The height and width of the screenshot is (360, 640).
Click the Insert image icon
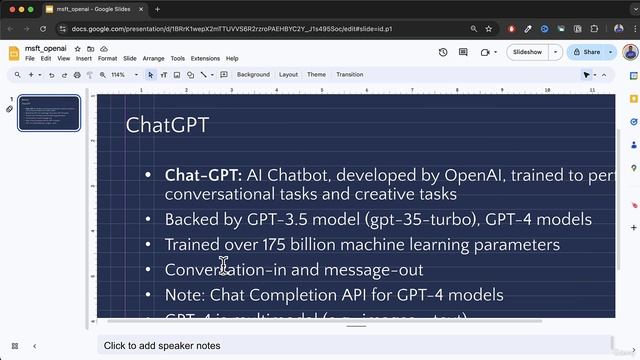pos(177,75)
